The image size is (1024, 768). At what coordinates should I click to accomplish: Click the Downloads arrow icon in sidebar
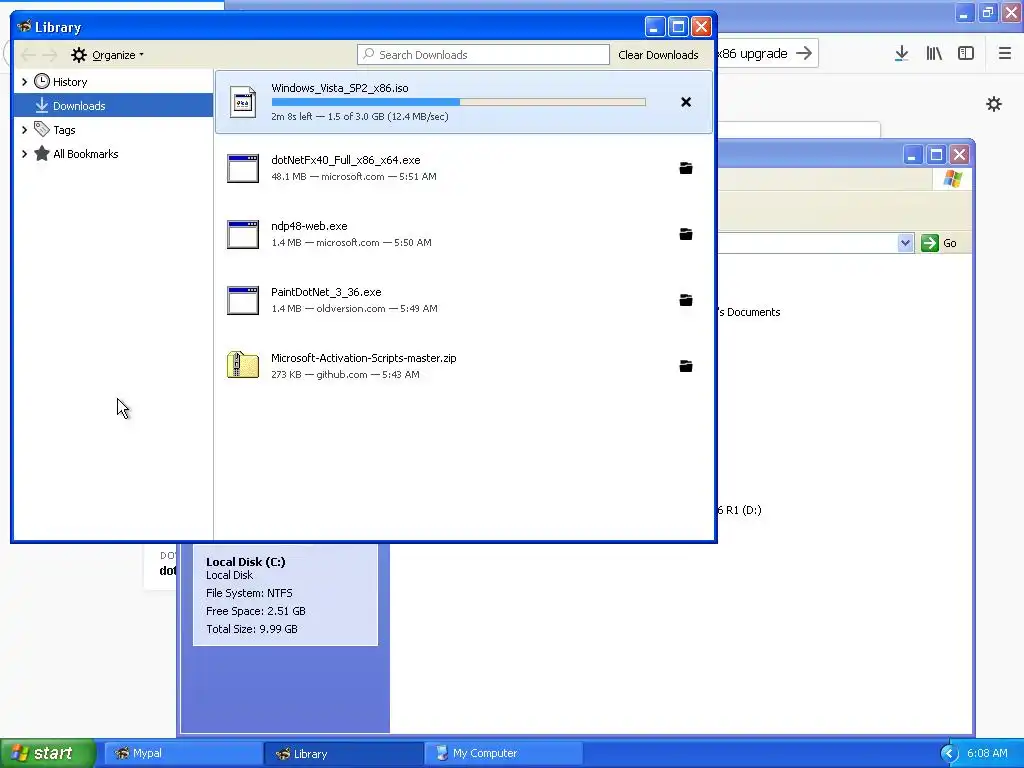click(x=42, y=105)
